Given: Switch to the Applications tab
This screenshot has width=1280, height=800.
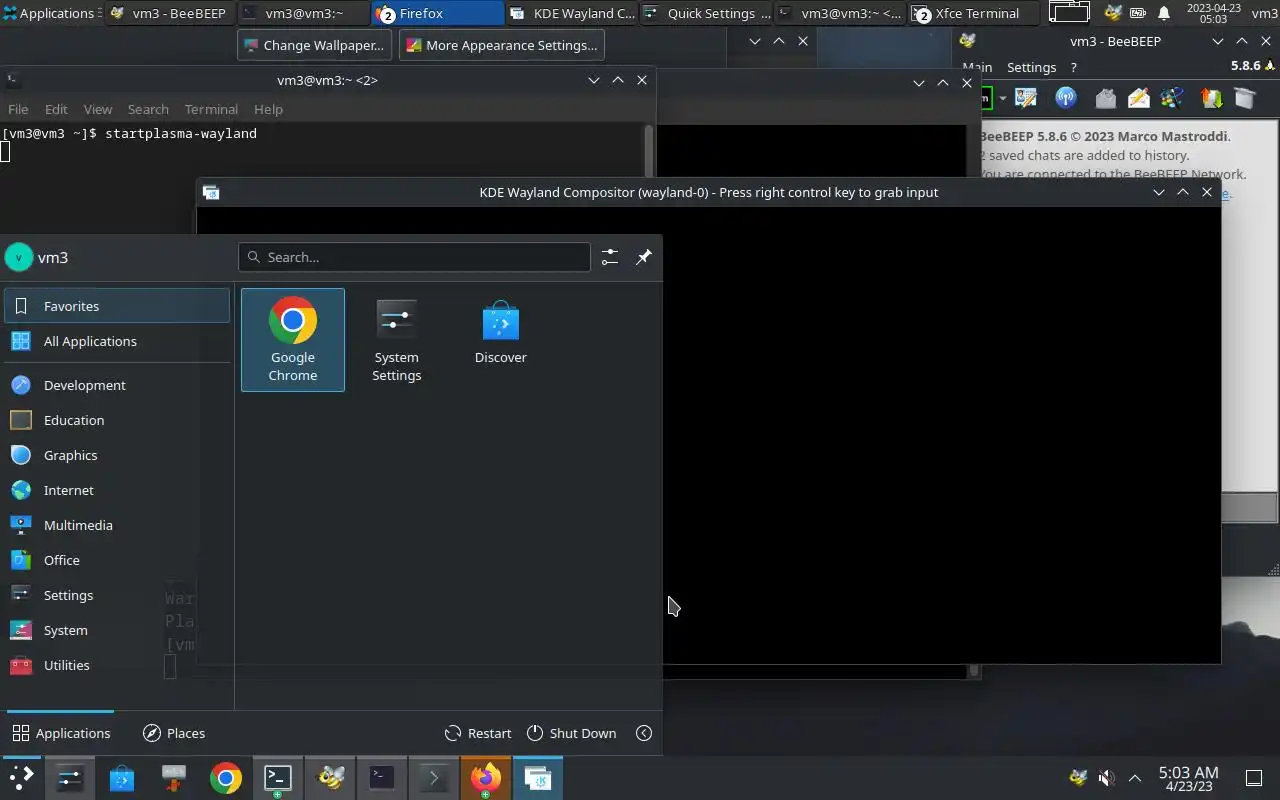Looking at the screenshot, I should pos(61,733).
